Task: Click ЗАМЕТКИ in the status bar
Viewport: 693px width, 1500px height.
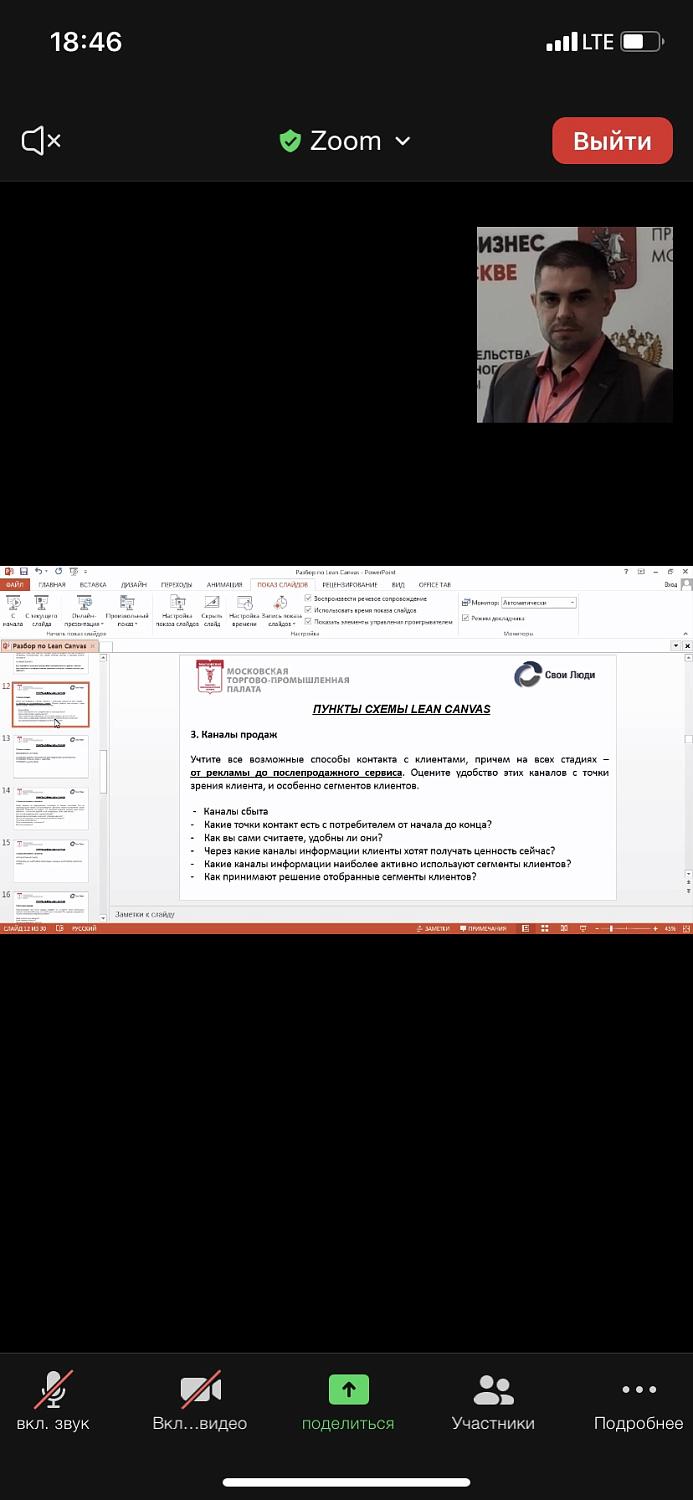Action: [x=434, y=929]
